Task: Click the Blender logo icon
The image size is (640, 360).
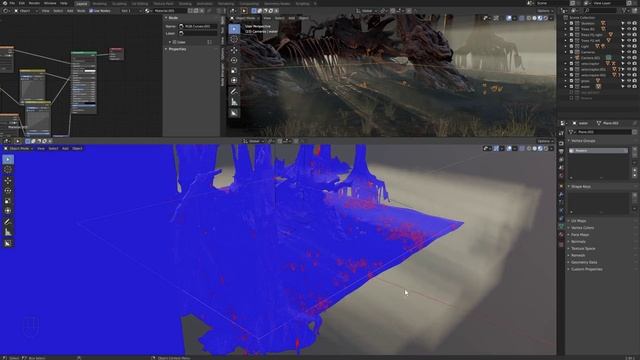Action: pyautogui.click(x=4, y=3)
